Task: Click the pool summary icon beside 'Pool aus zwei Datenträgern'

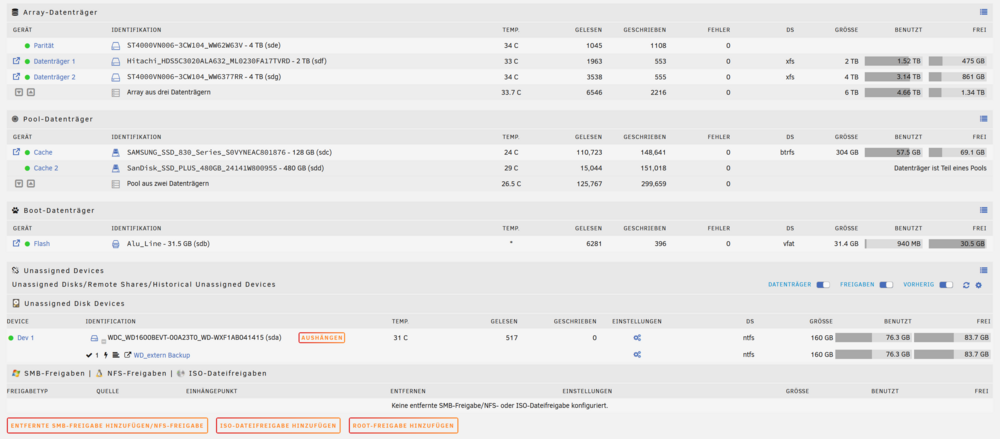Action: pyautogui.click(x=116, y=183)
